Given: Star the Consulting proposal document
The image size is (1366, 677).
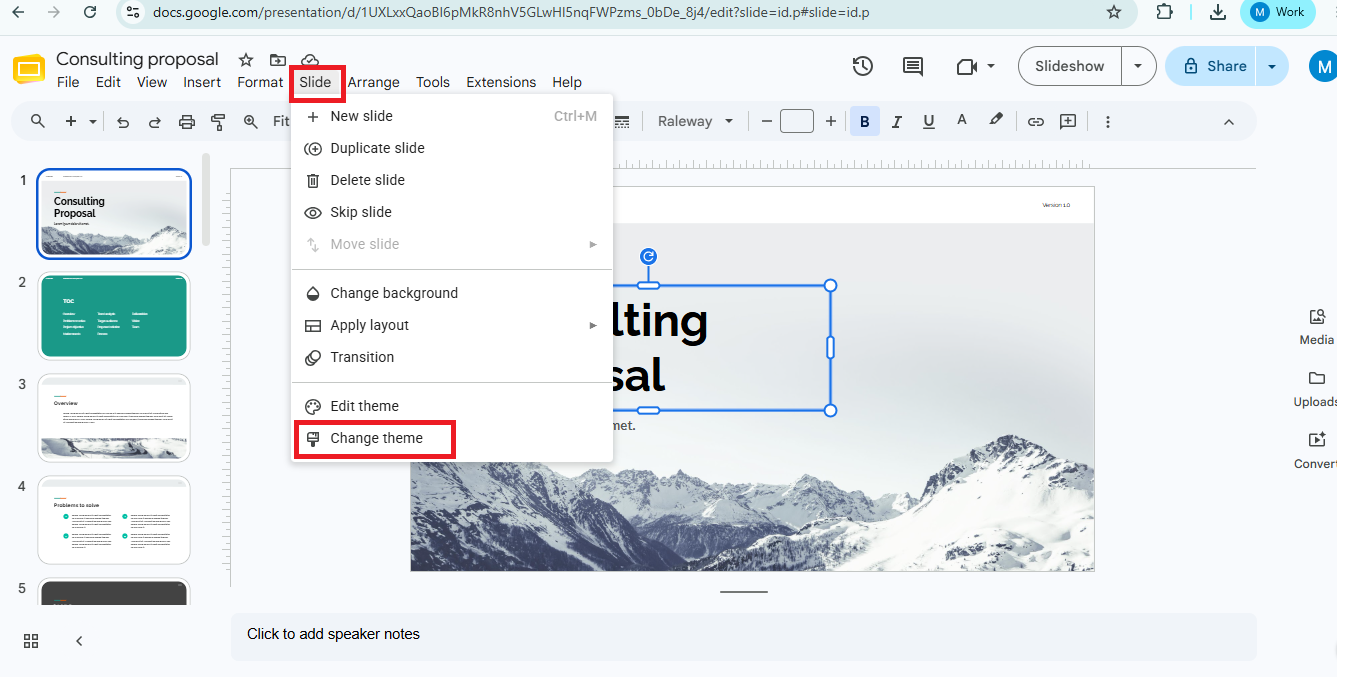Looking at the screenshot, I should click(x=246, y=60).
